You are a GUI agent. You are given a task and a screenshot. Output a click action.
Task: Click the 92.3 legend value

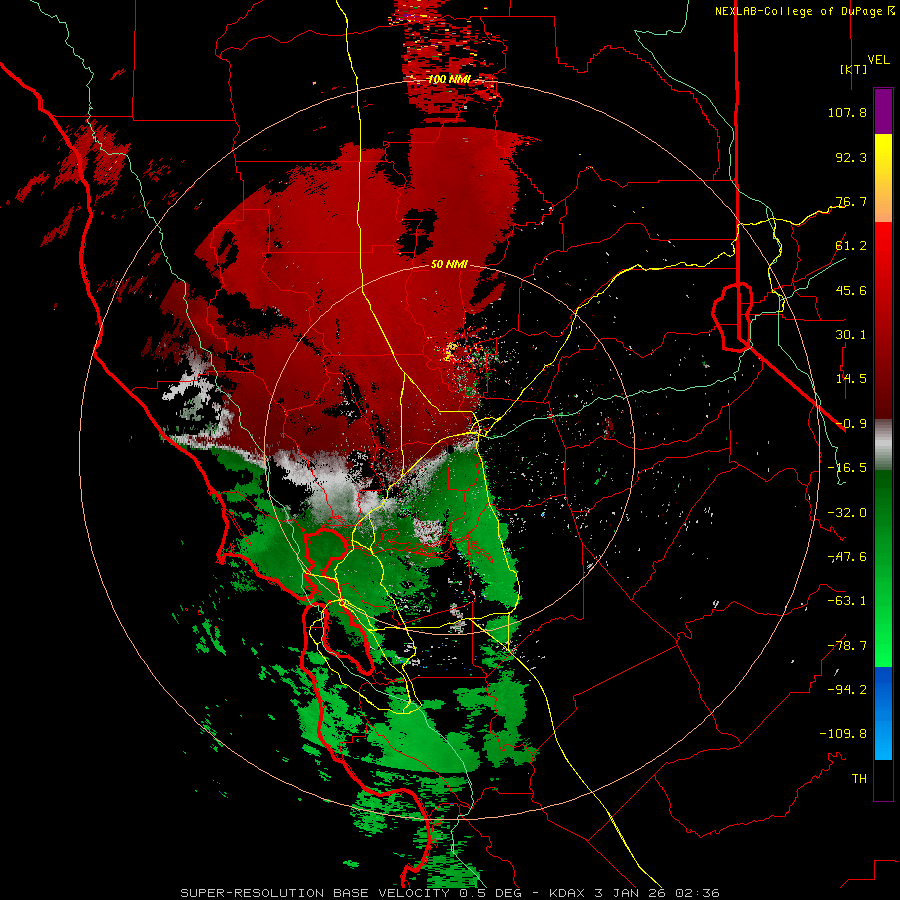(851, 157)
